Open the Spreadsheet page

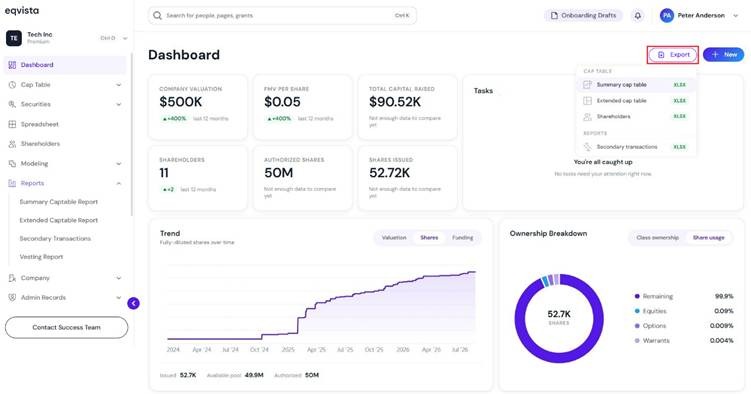pos(65,124)
